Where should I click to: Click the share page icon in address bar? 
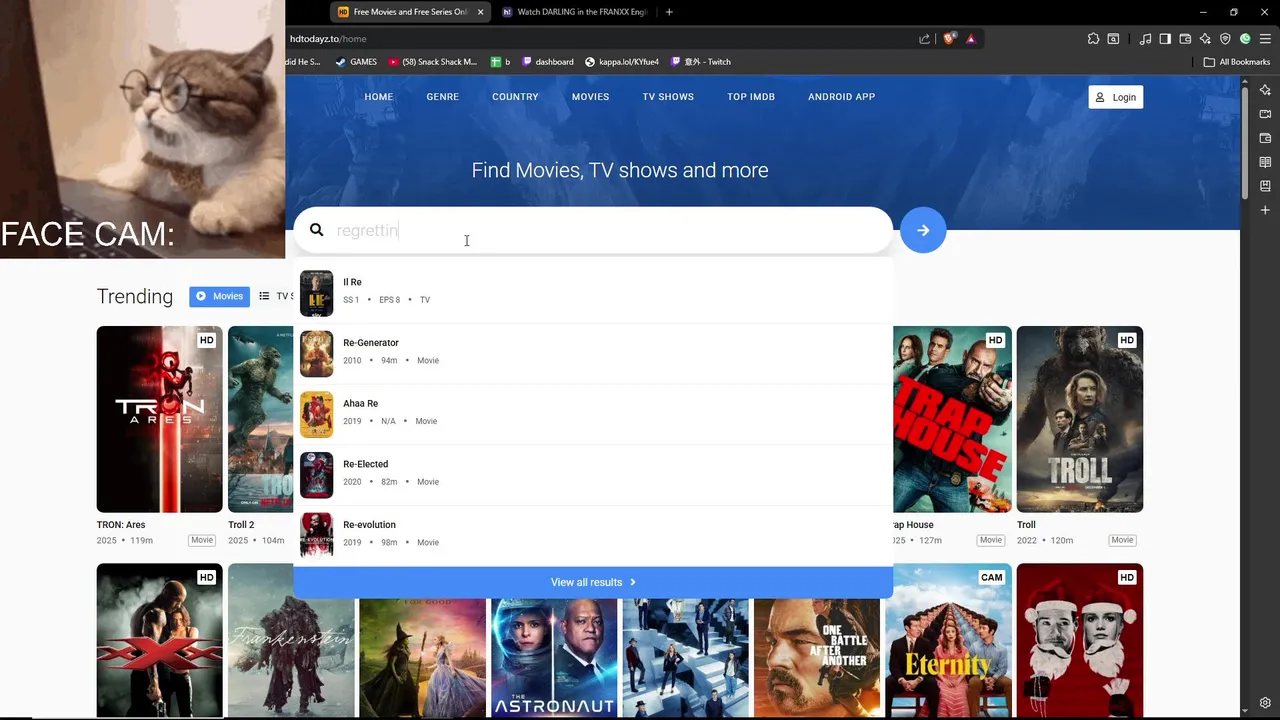(x=924, y=39)
